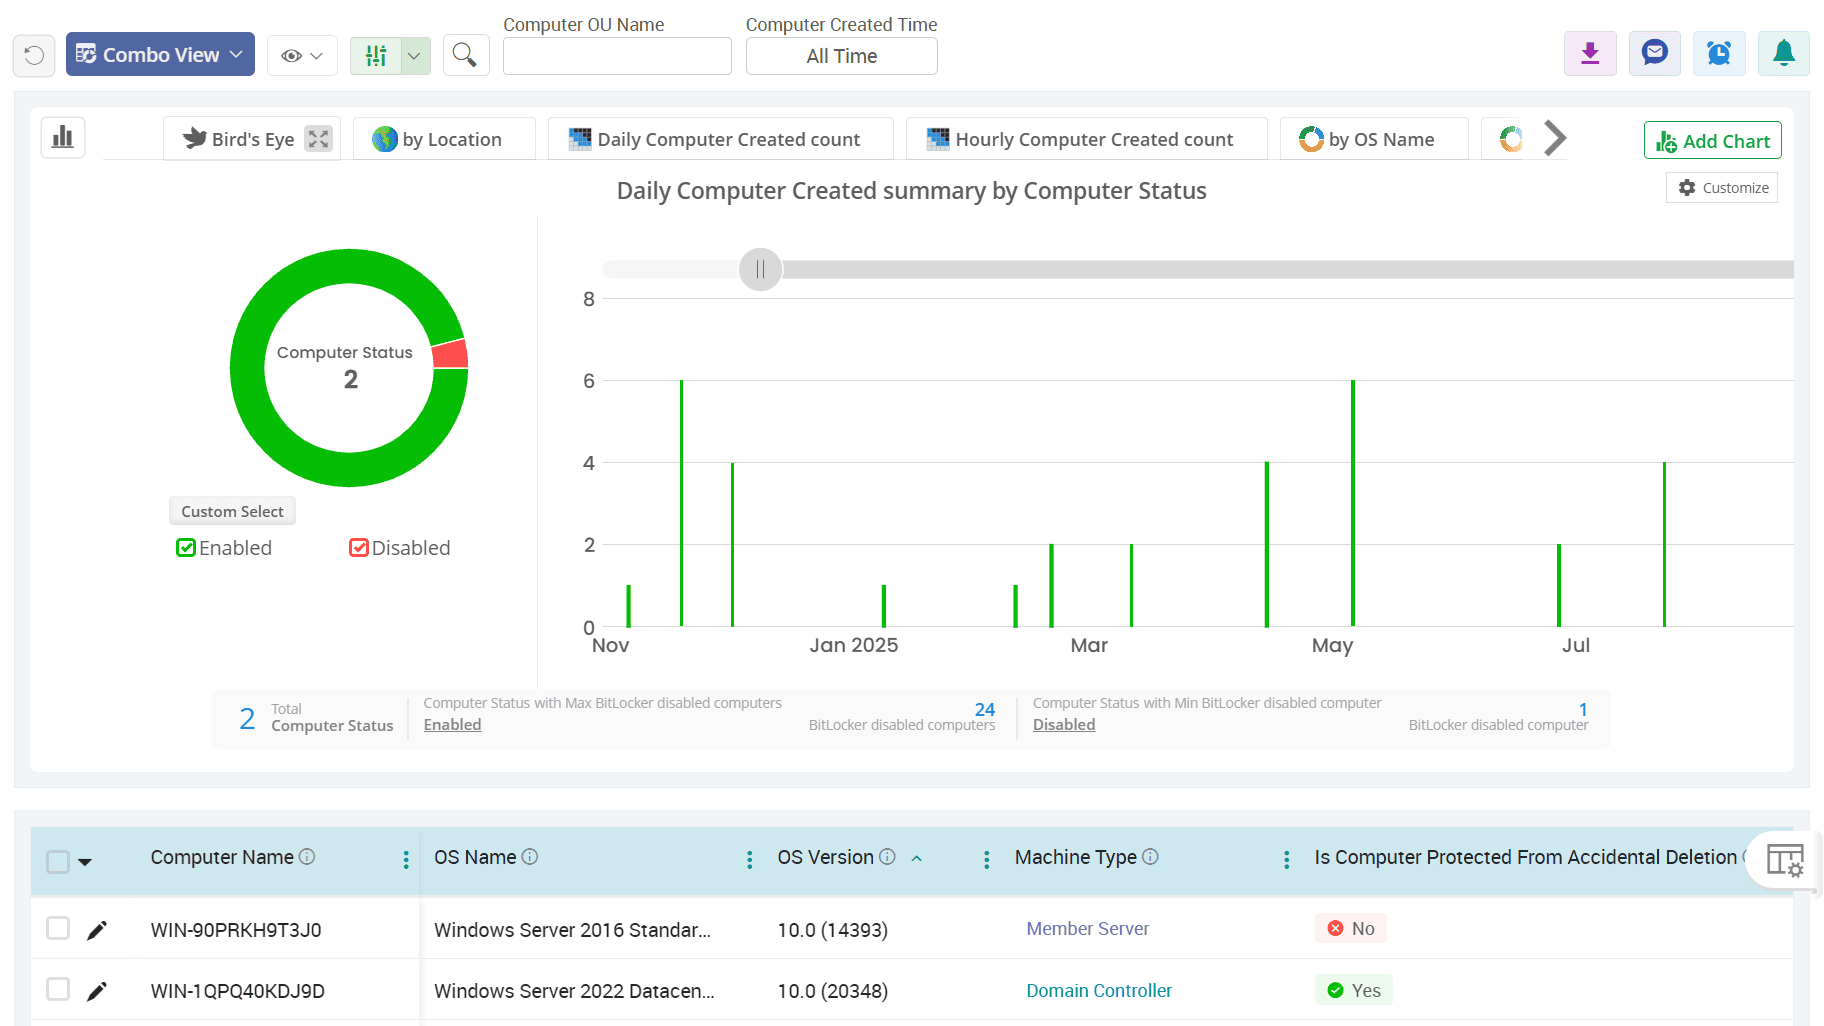Open the search magnifier tool
This screenshot has width=1824, height=1026.
464,55
